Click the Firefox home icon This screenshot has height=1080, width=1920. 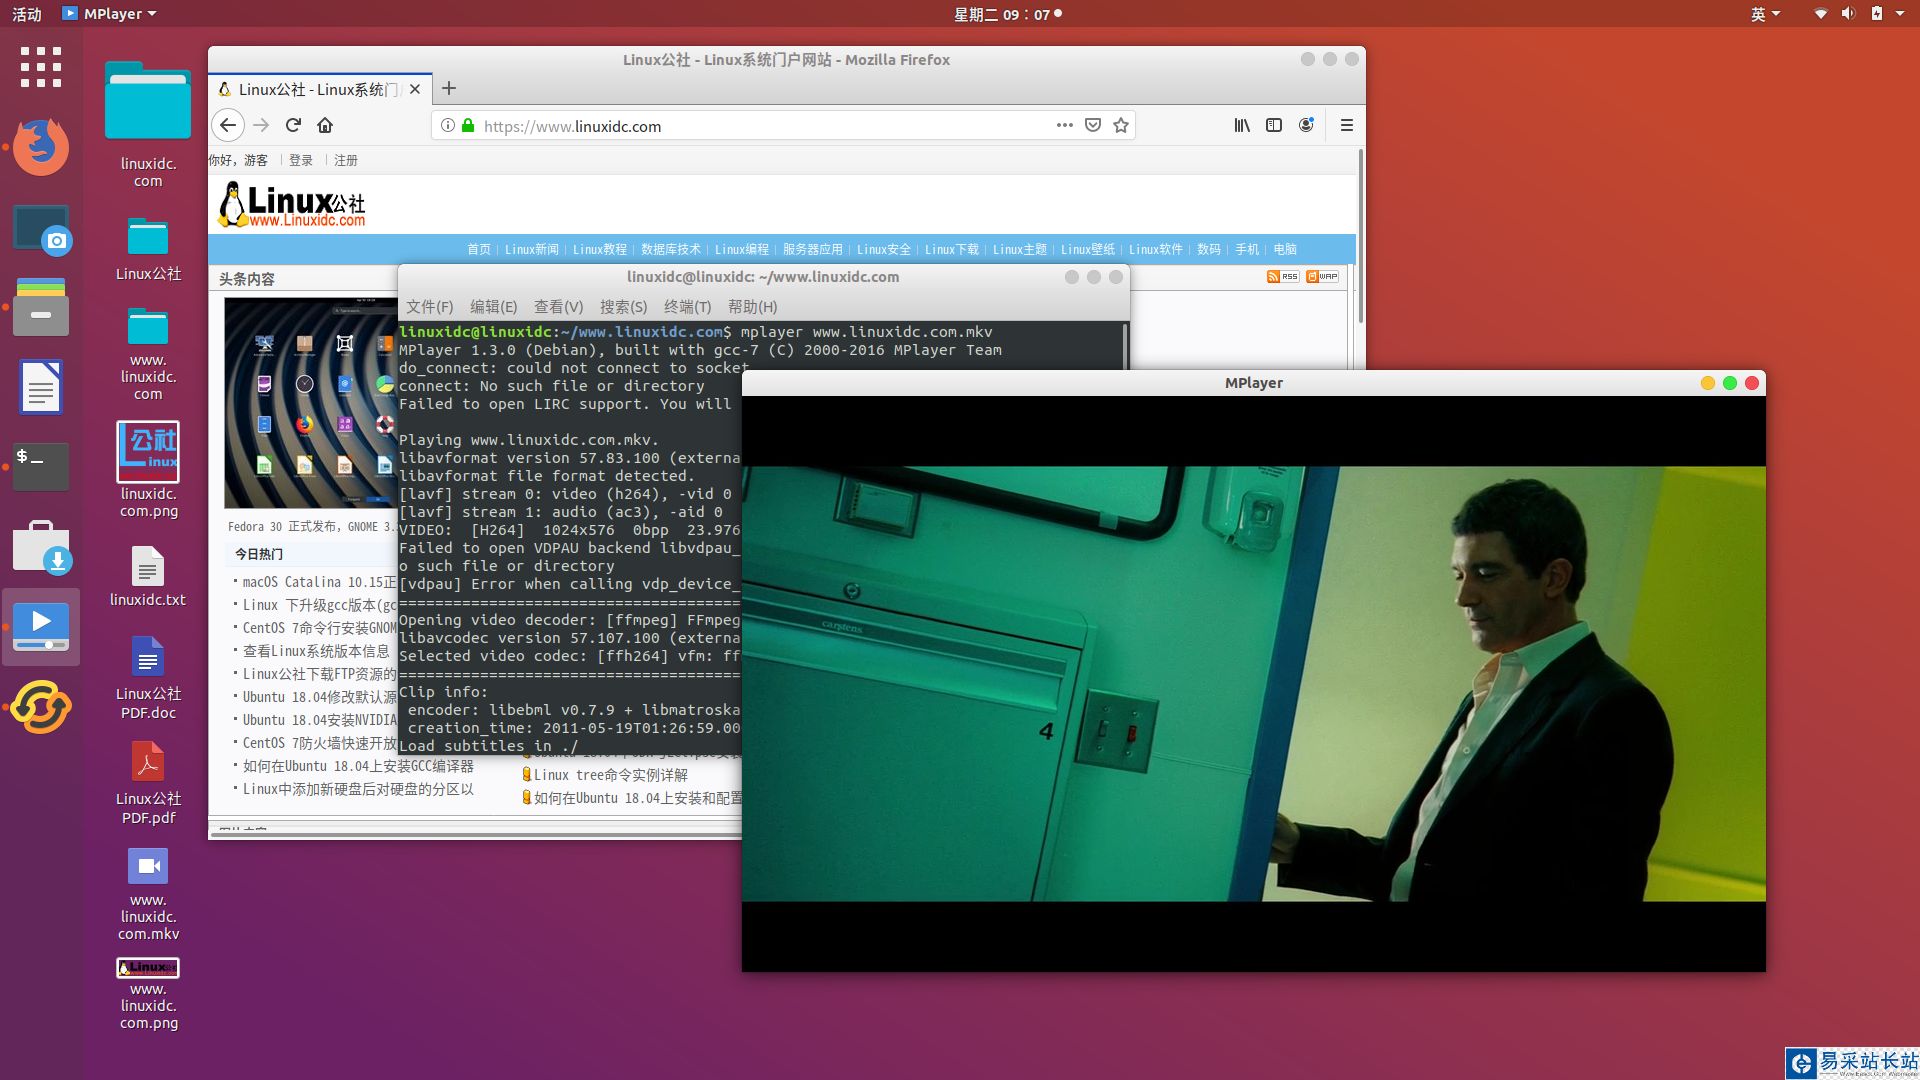[x=325, y=125]
